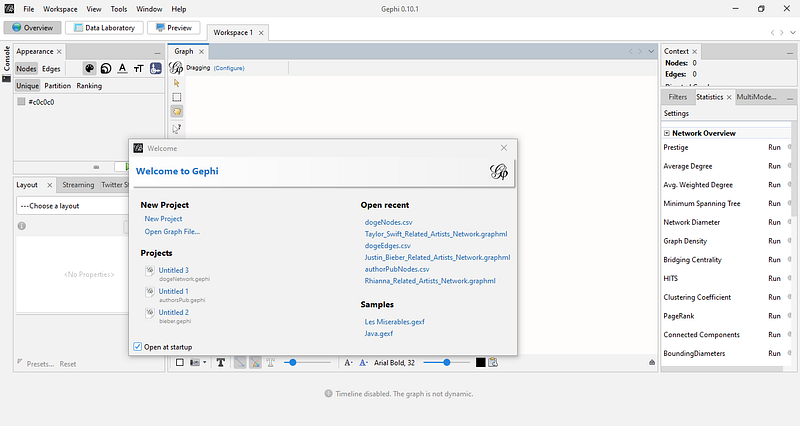Image resolution: width=800 pixels, height=426 pixels.
Task: Uncheck Open at startup checkbox
Action: tap(138, 346)
